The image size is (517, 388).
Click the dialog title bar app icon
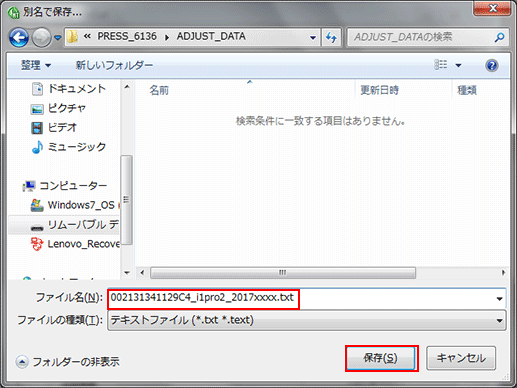(14, 13)
